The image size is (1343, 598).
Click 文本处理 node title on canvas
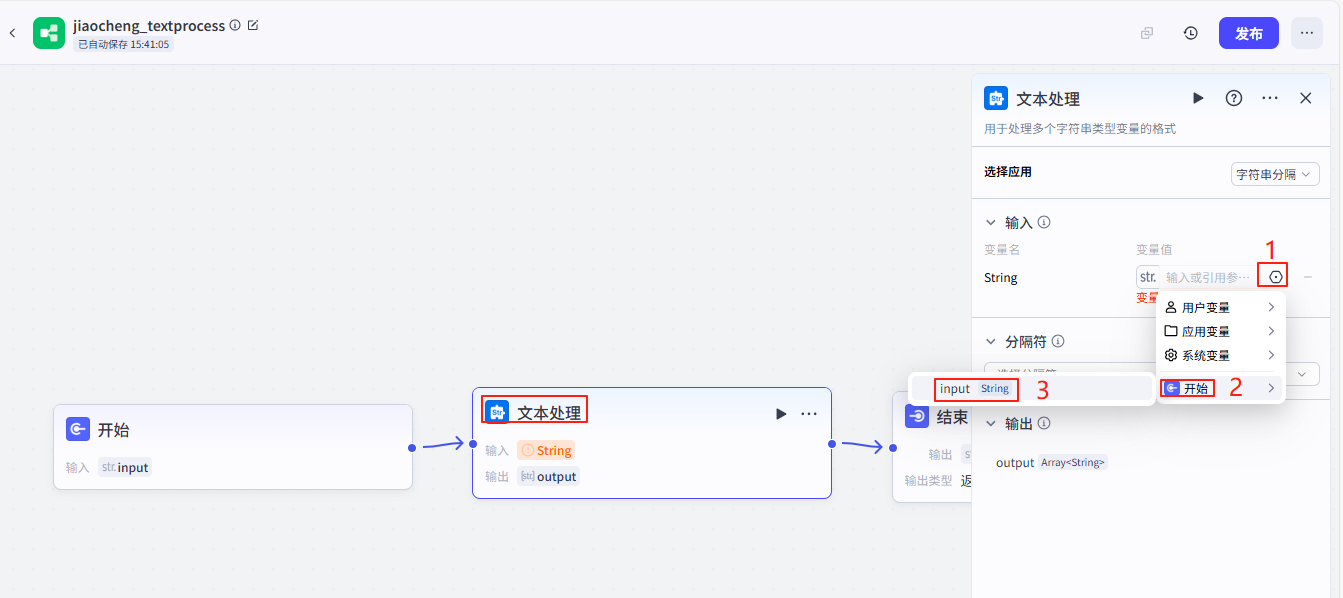point(549,413)
